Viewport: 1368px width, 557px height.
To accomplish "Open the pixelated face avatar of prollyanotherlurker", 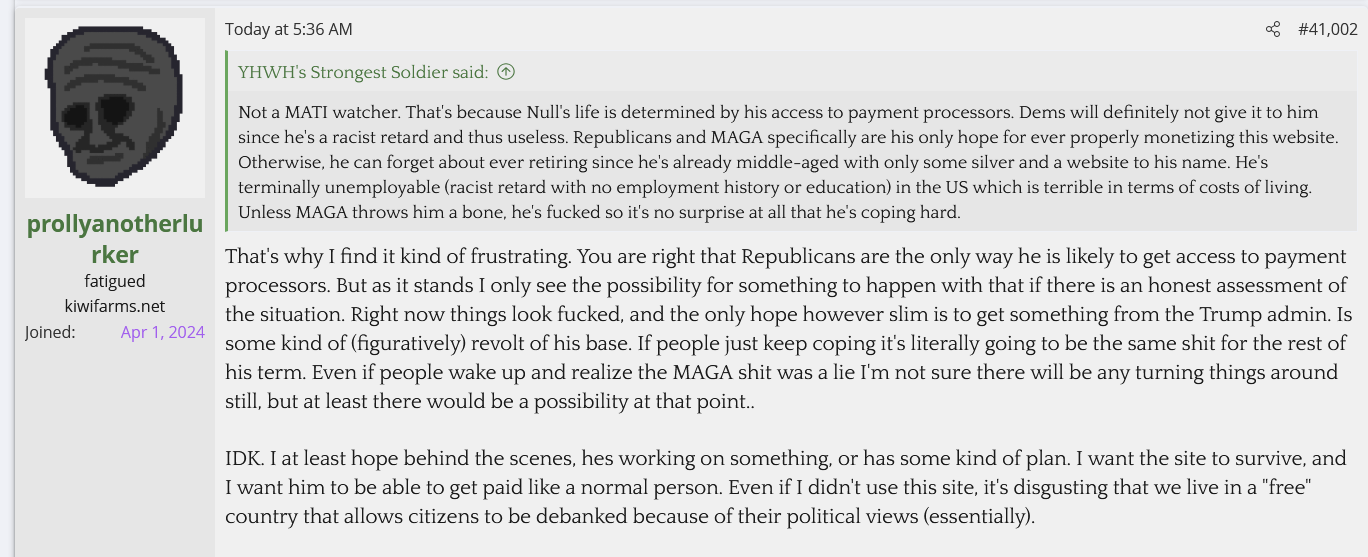I will (x=115, y=108).
